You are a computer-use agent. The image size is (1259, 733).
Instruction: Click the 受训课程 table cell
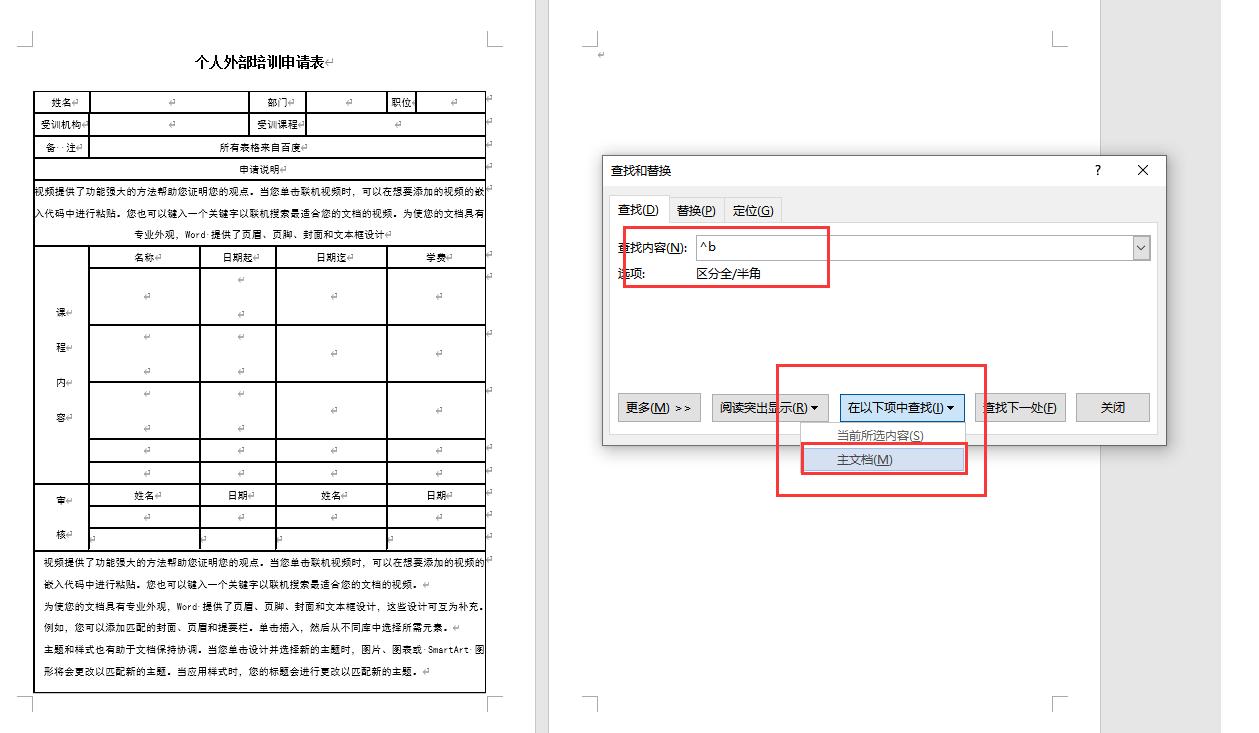point(279,124)
